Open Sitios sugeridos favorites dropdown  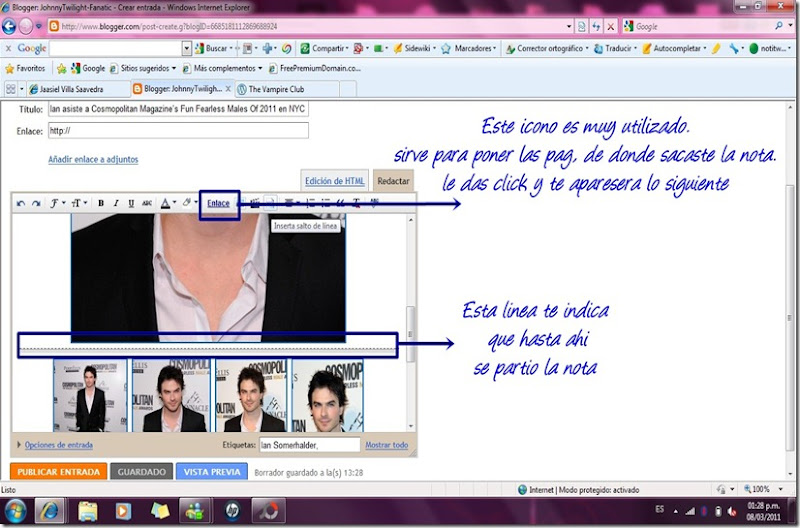point(142,68)
